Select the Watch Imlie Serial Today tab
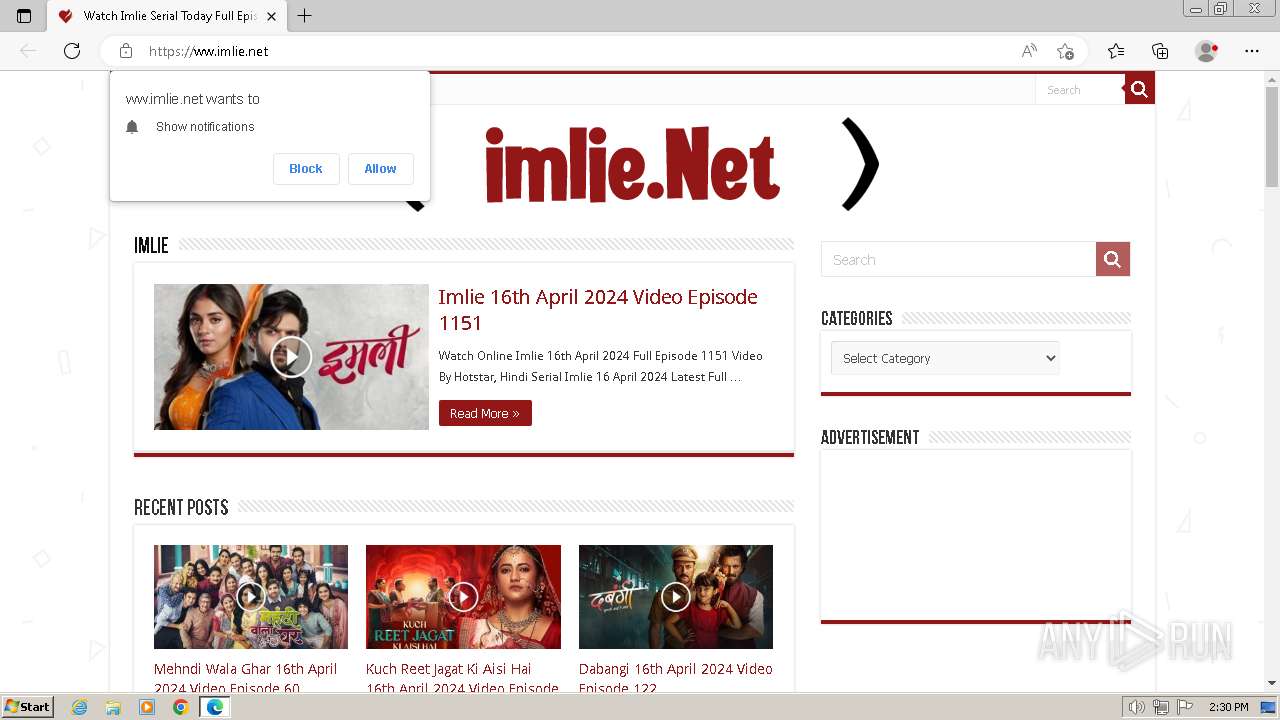Screen dimensions: 1280x720 pos(167,16)
